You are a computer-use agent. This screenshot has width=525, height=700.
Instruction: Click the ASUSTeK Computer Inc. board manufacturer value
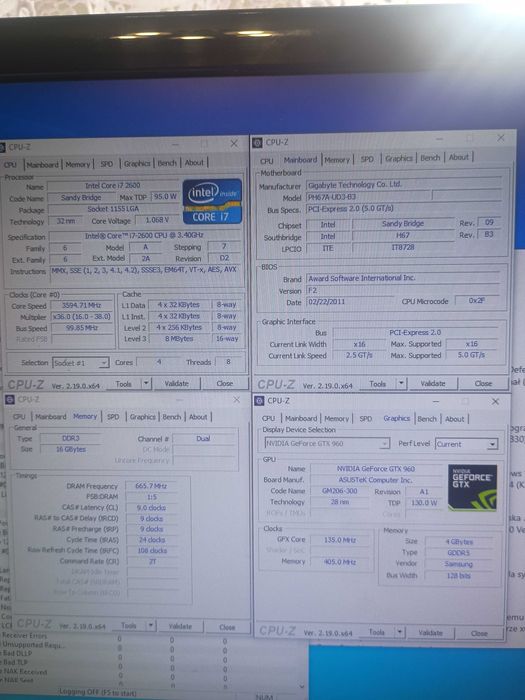376,480
